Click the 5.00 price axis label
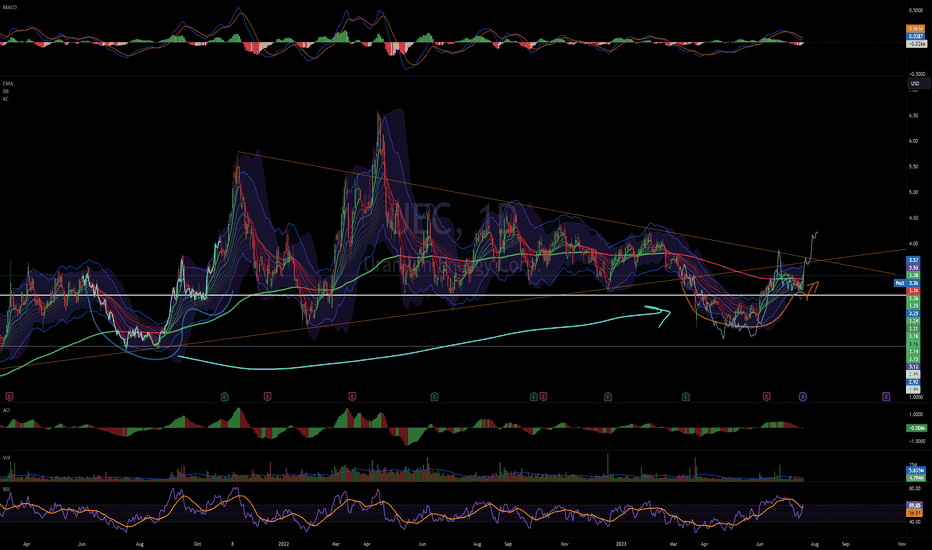Screen dimensions: 932x550 pyautogui.click(x=913, y=192)
